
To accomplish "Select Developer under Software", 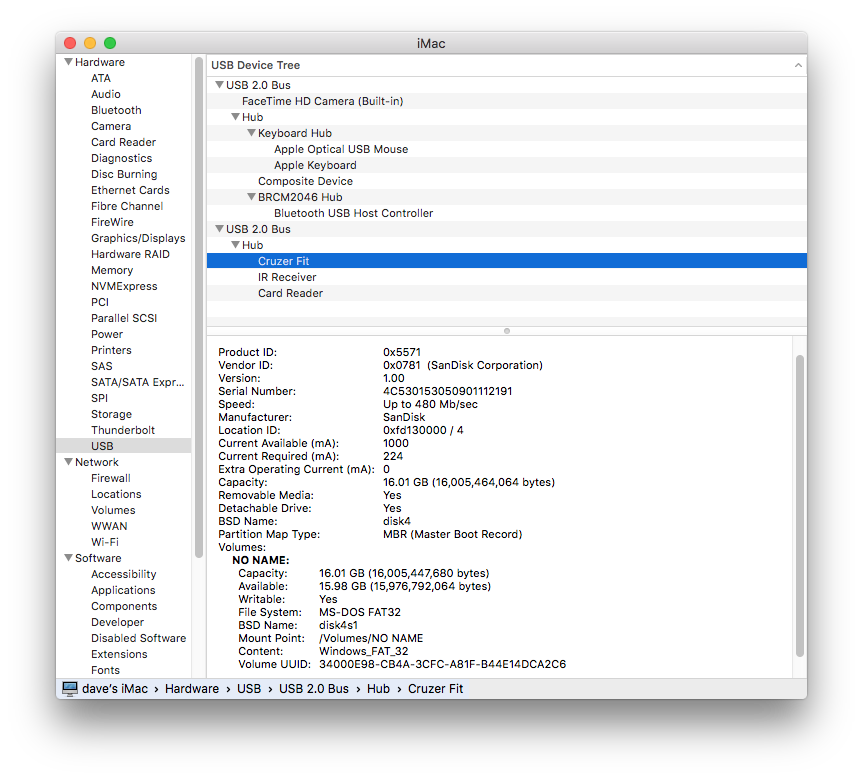I will point(117,622).
